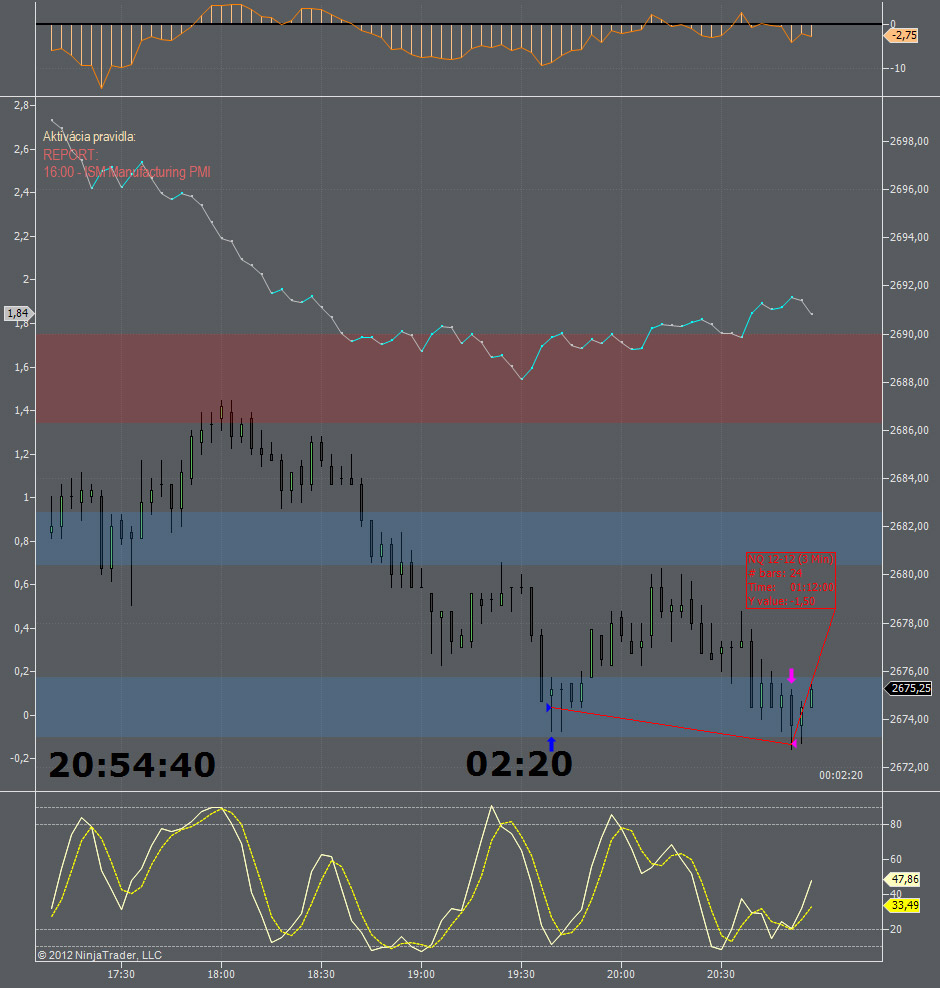The height and width of the screenshot is (988, 940).
Task: Click the 1,6 left axis label
Action: [x=21, y=367]
